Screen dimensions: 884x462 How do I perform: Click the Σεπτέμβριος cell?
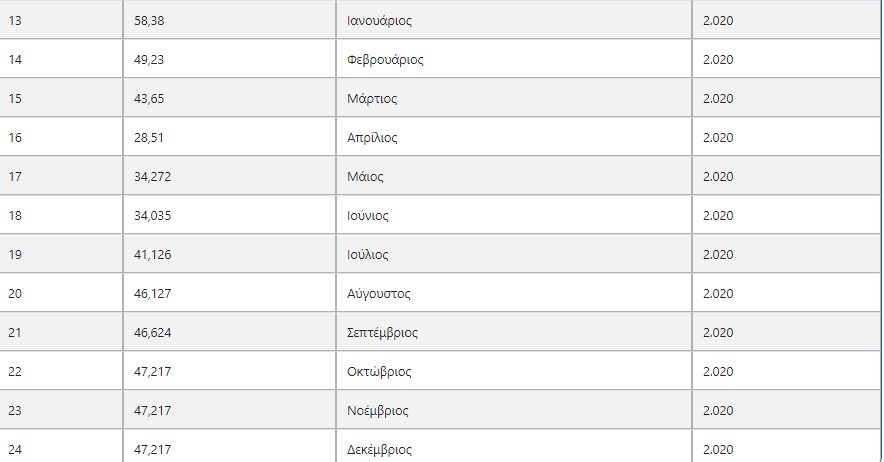coord(514,332)
